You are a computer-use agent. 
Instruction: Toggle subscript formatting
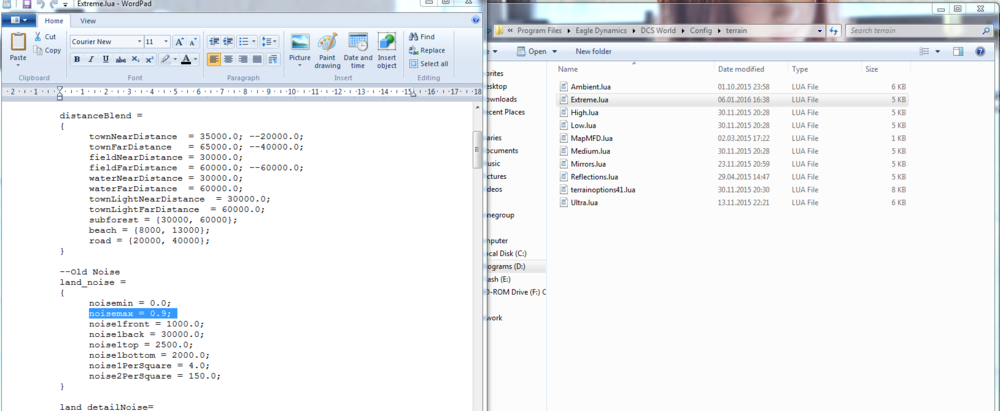tap(135, 59)
